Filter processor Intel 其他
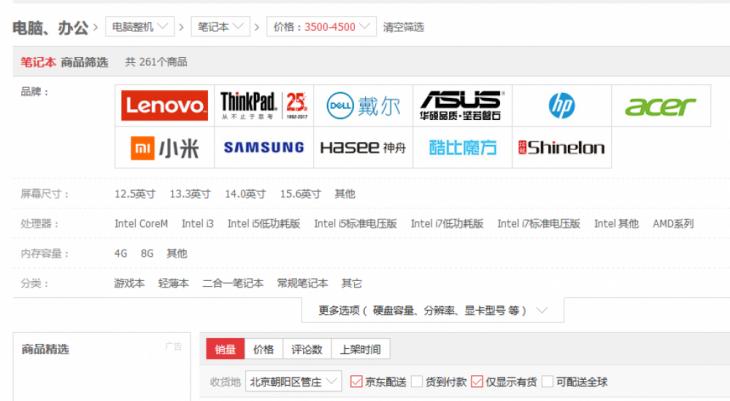The image size is (730, 401). (616, 224)
